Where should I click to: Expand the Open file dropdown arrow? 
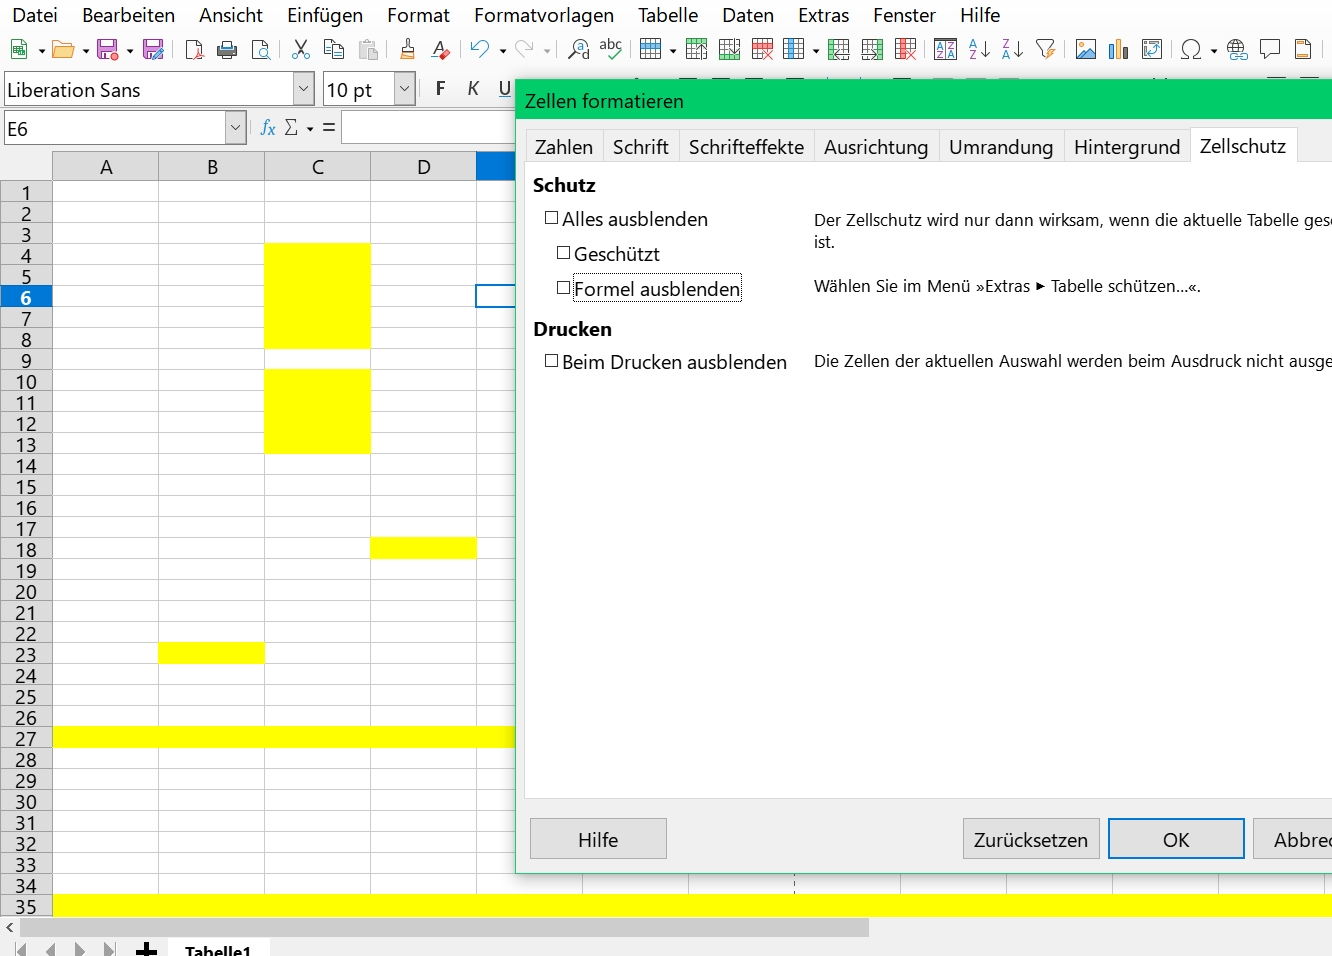86,50
